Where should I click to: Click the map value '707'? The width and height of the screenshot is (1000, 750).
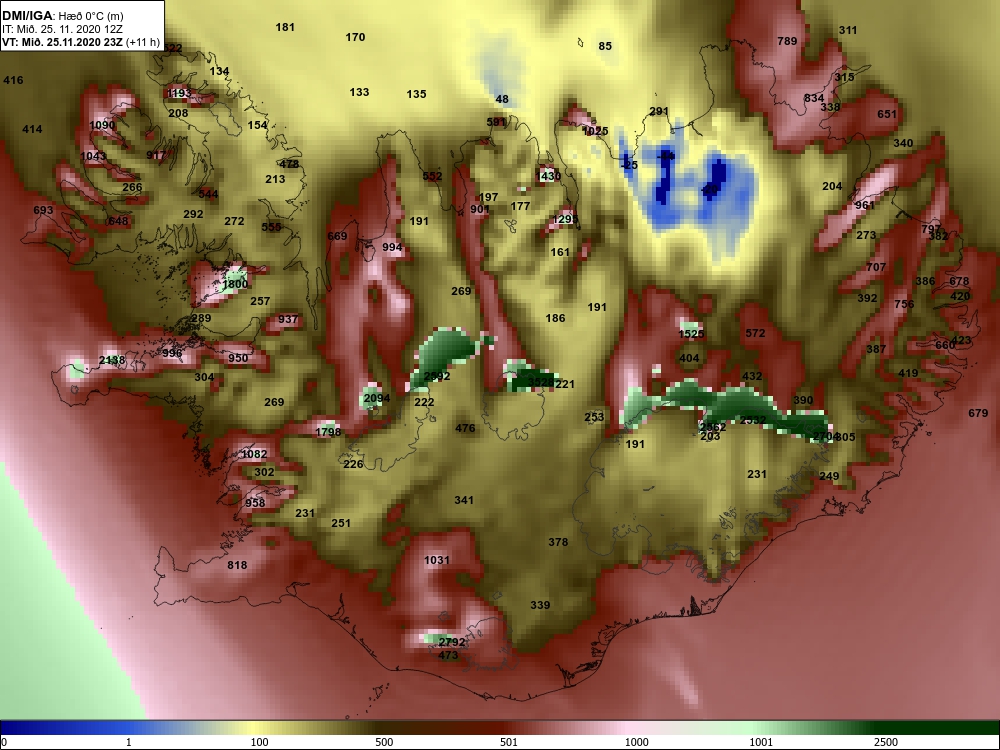pyautogui.click(x=876, y=267)
